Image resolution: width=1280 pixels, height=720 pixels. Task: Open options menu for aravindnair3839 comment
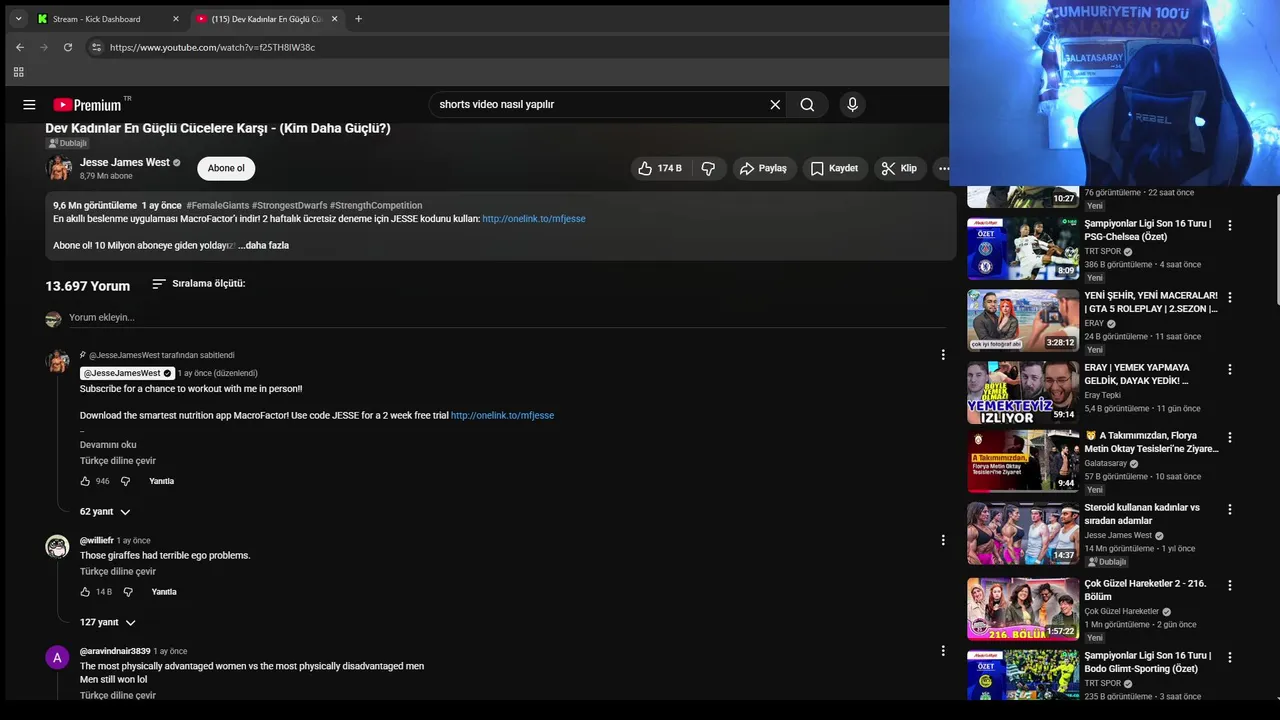942,651
